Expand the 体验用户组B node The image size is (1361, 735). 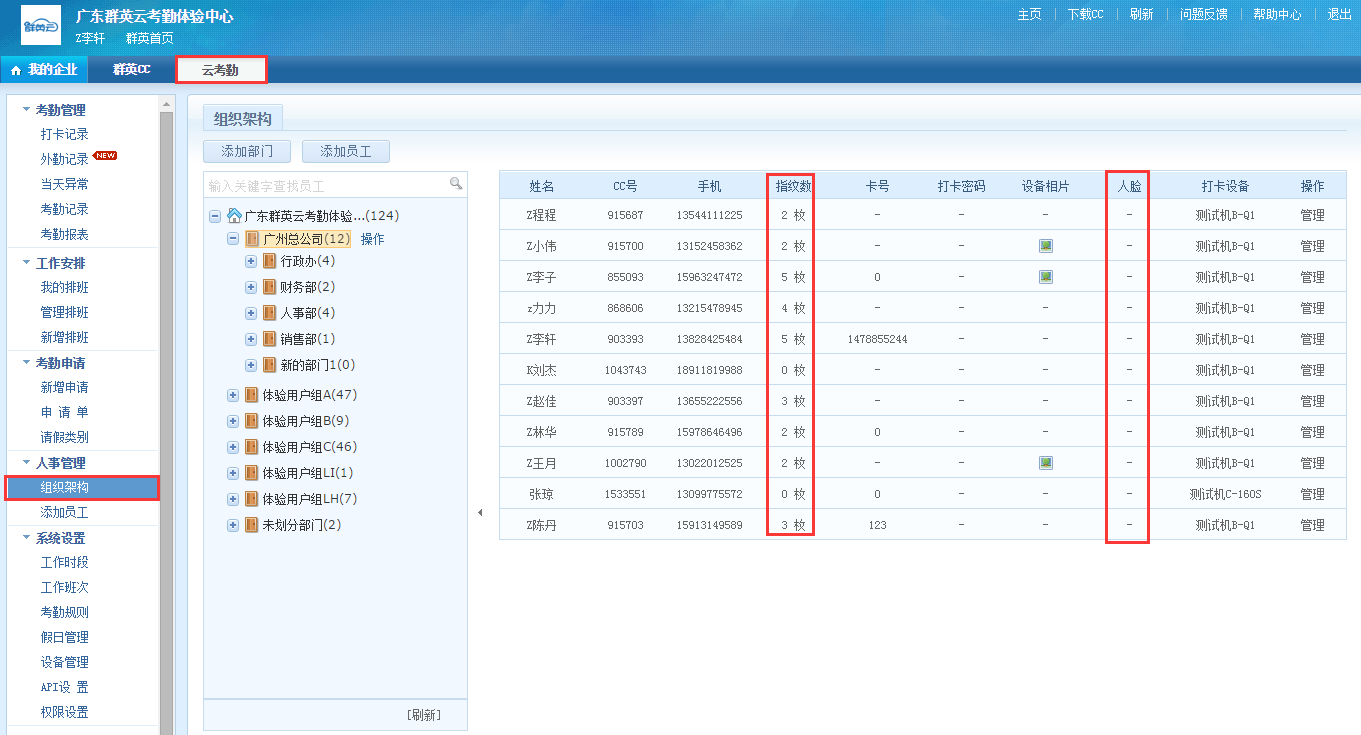233,421
